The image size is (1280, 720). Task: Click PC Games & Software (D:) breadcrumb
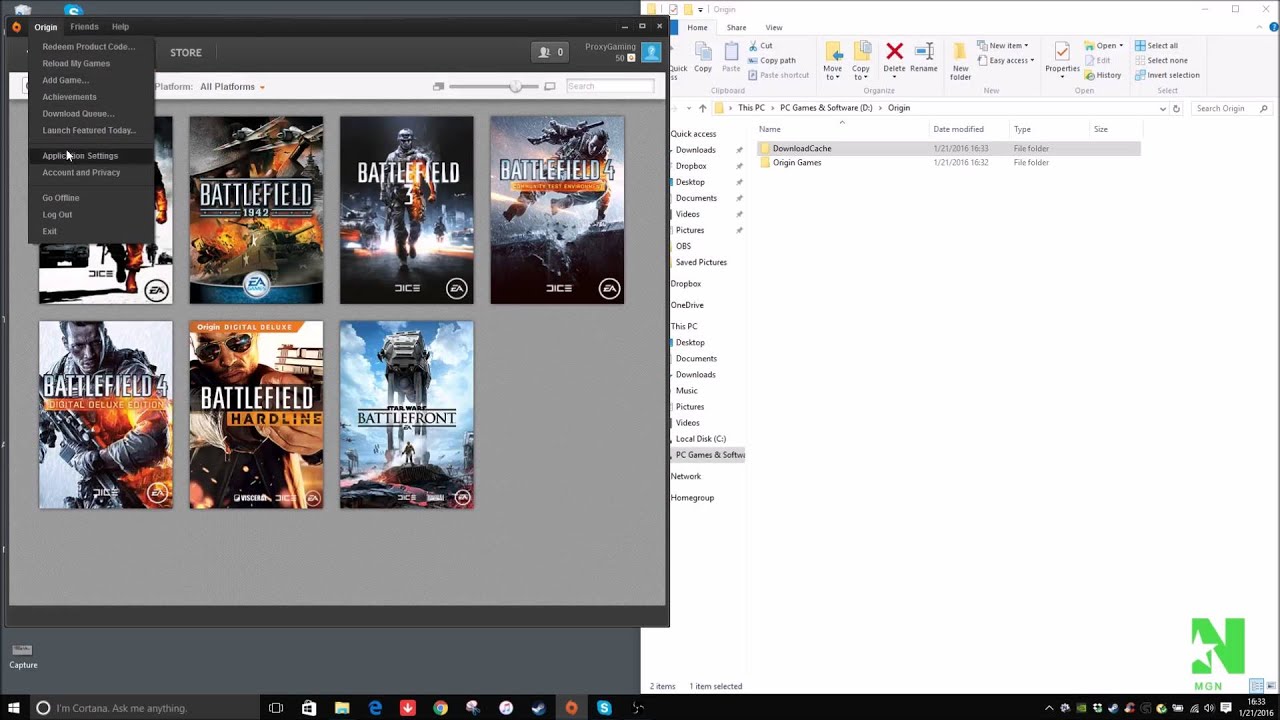(826, 108)
